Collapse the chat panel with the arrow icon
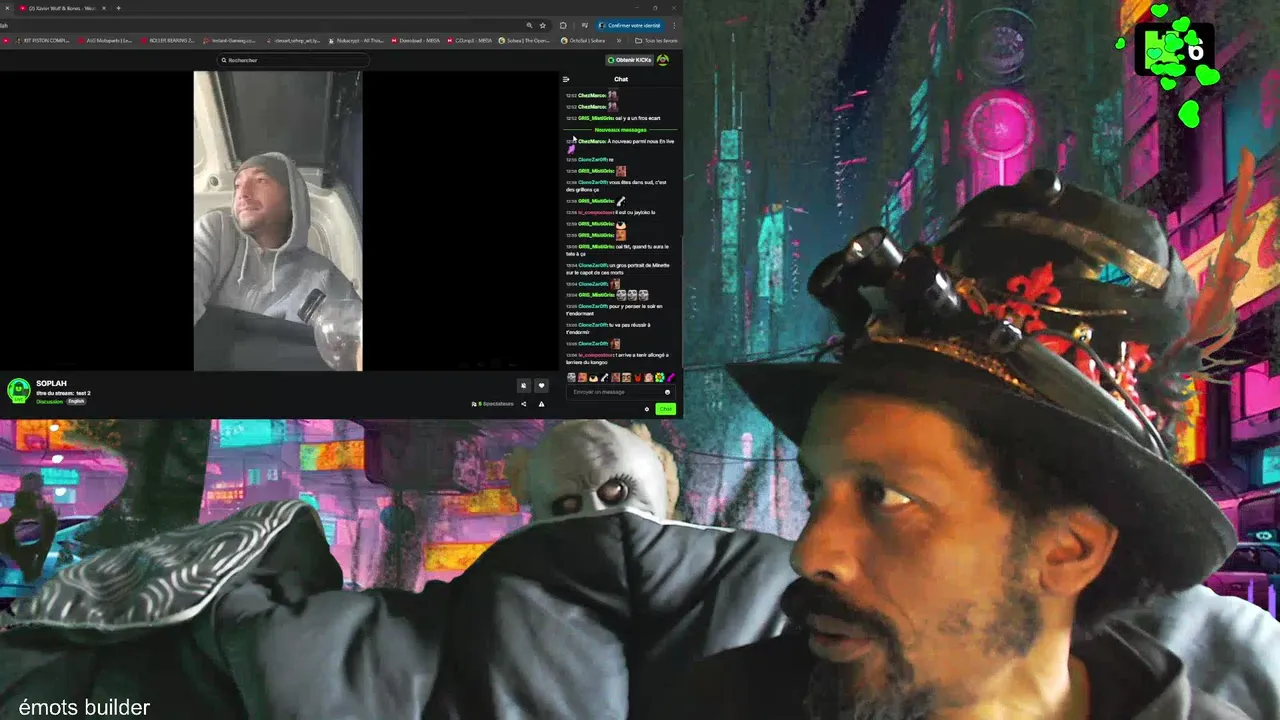Image resolution: width=1280 pixels, height=720 pixels. 566,79
